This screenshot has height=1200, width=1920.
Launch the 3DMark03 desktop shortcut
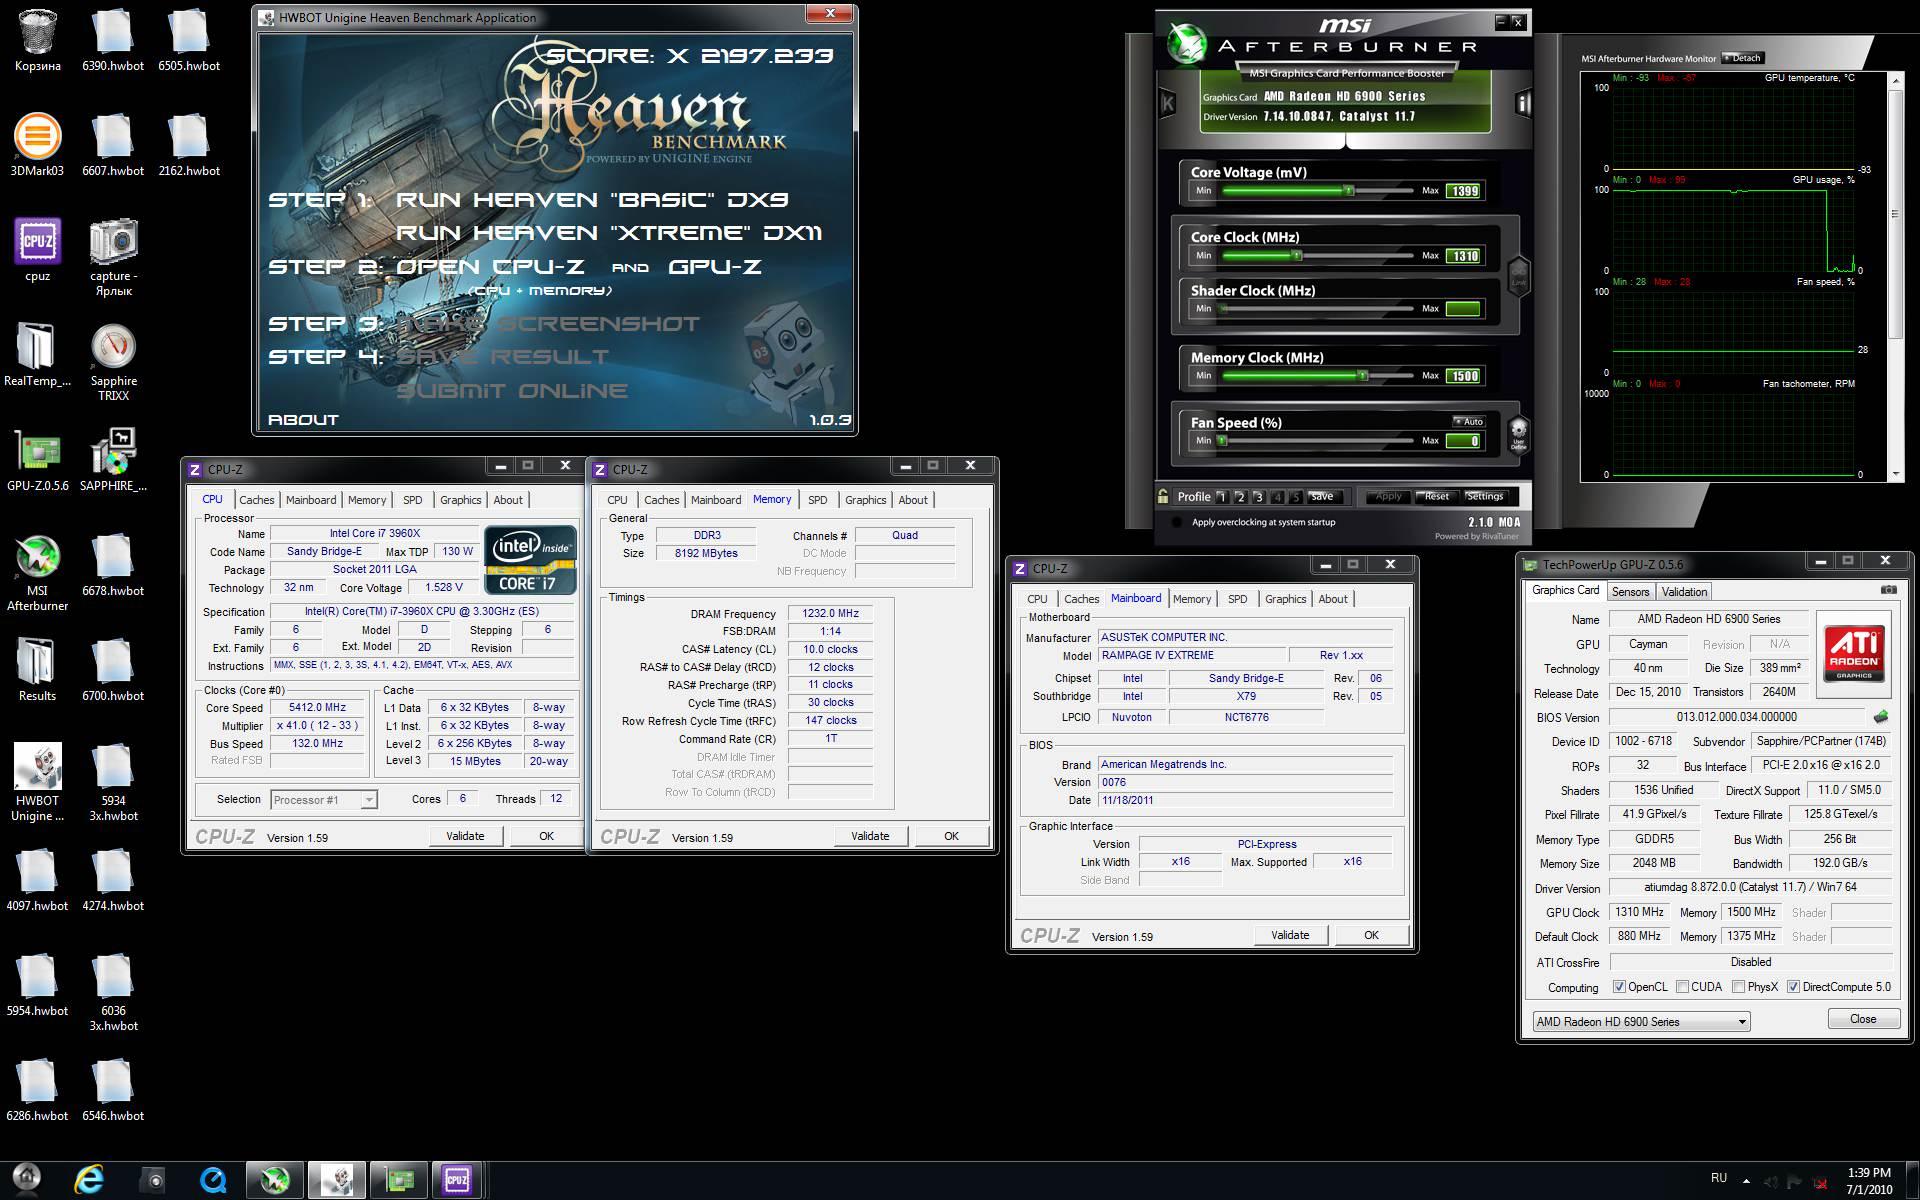tap(37, 145)
